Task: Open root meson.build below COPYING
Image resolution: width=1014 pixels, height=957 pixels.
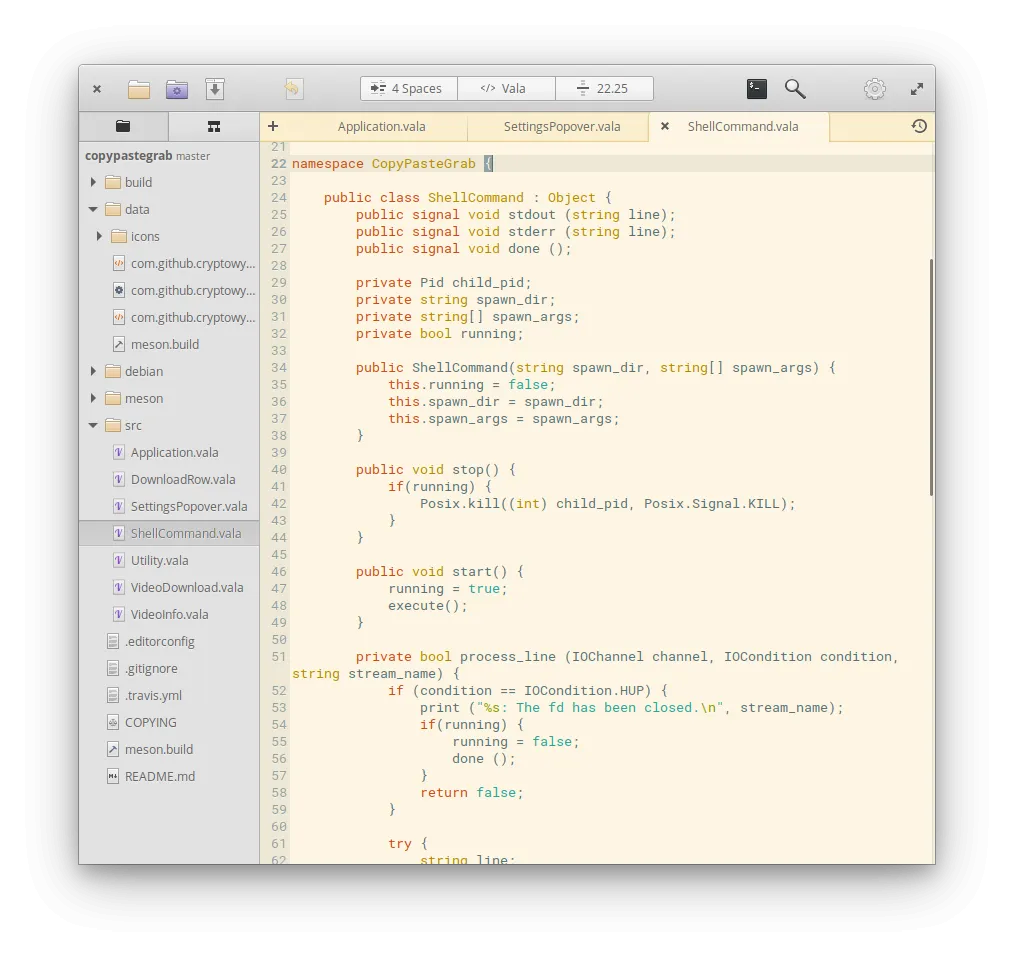Action: (x=169, y=749)
